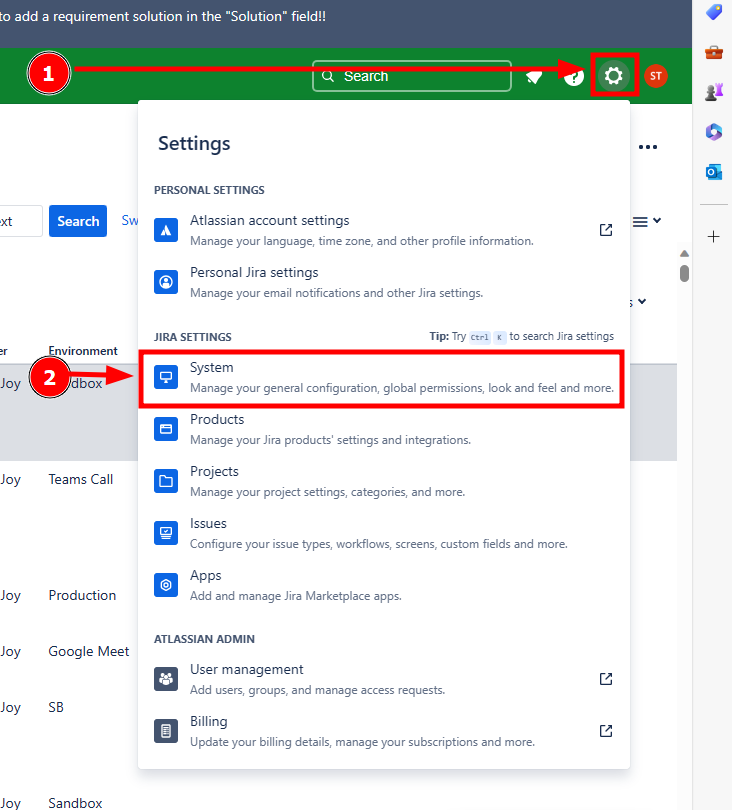This screenshot has height=810, width=732.
Task: Open the System settings menu item
Action: tap(383, 378)
